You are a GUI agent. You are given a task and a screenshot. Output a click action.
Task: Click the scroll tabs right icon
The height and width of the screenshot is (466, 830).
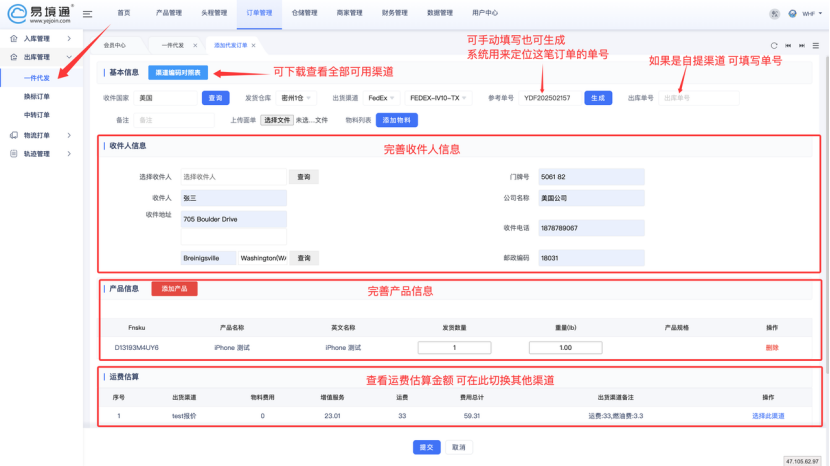pyautogui.click(x=803, y=46)
